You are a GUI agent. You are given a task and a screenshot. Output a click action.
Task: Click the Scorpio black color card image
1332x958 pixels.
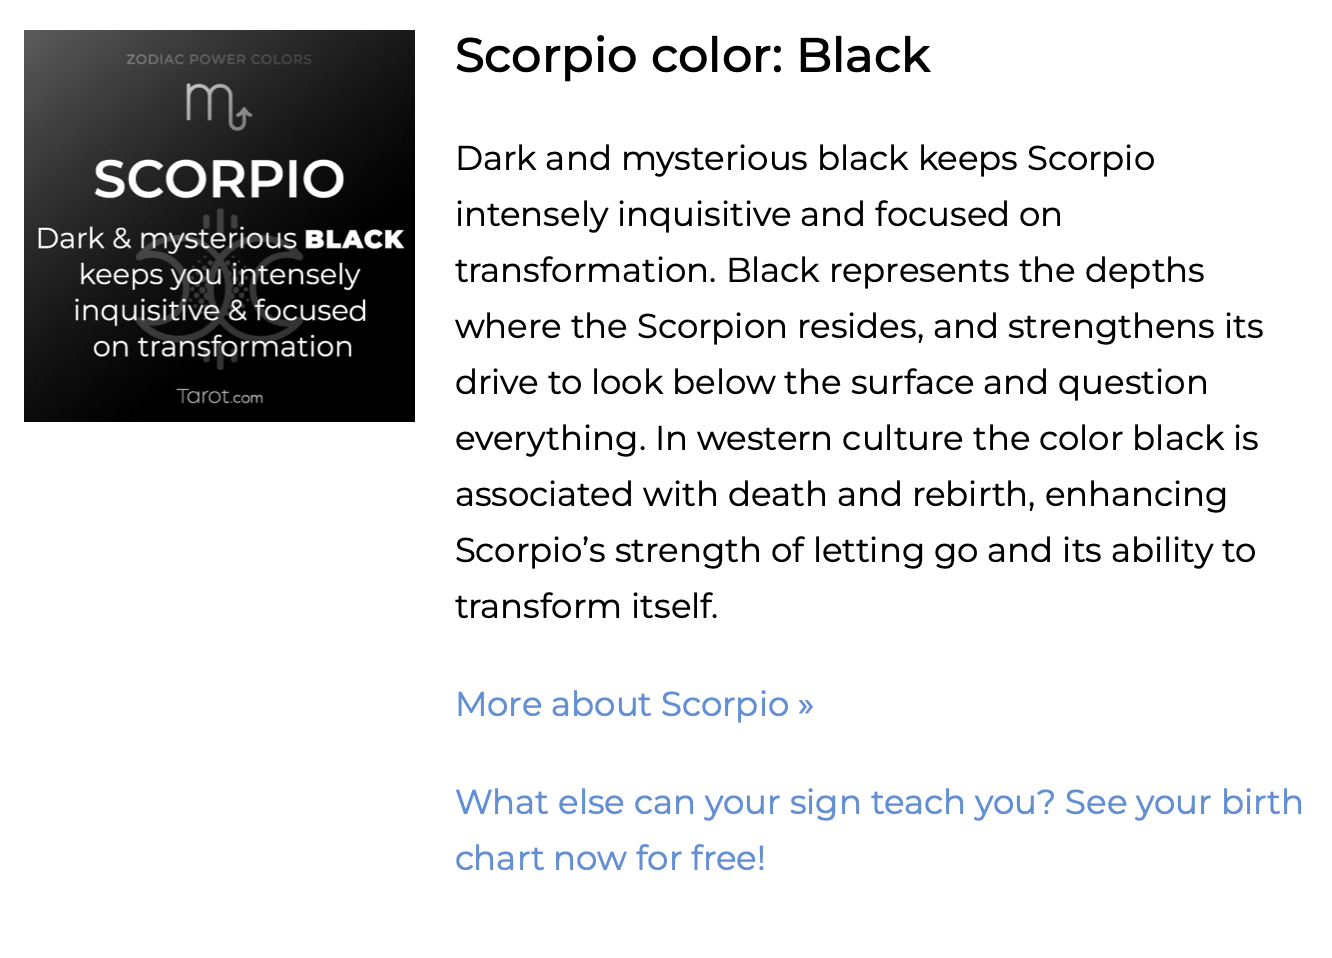click(219, 226)
